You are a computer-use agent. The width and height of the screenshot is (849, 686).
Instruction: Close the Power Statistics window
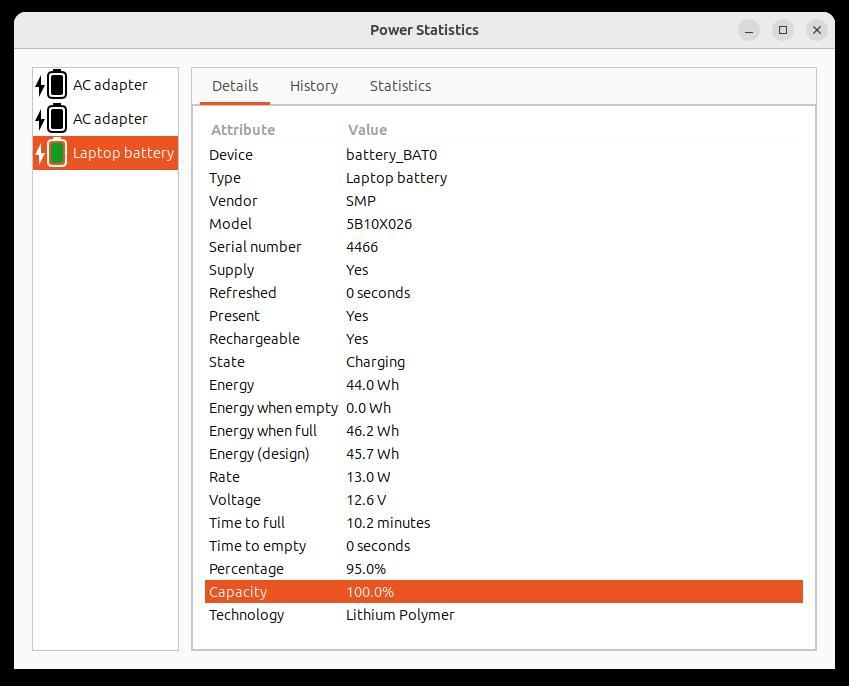817,30
